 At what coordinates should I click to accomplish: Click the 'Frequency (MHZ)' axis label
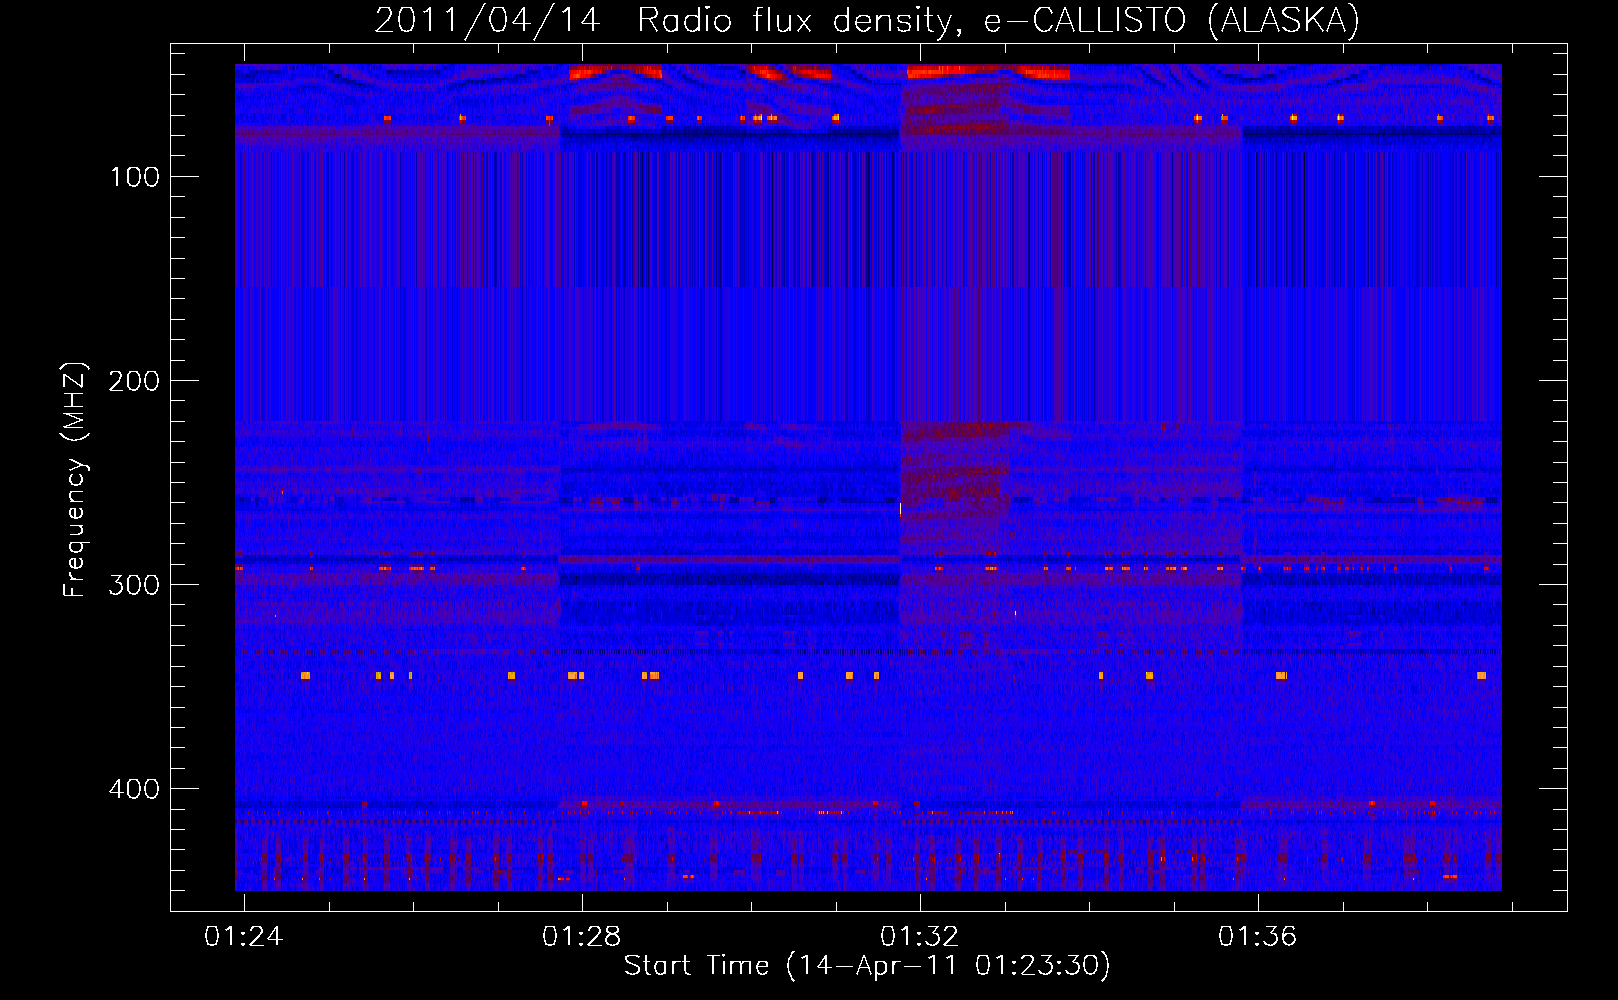point(75,480)
